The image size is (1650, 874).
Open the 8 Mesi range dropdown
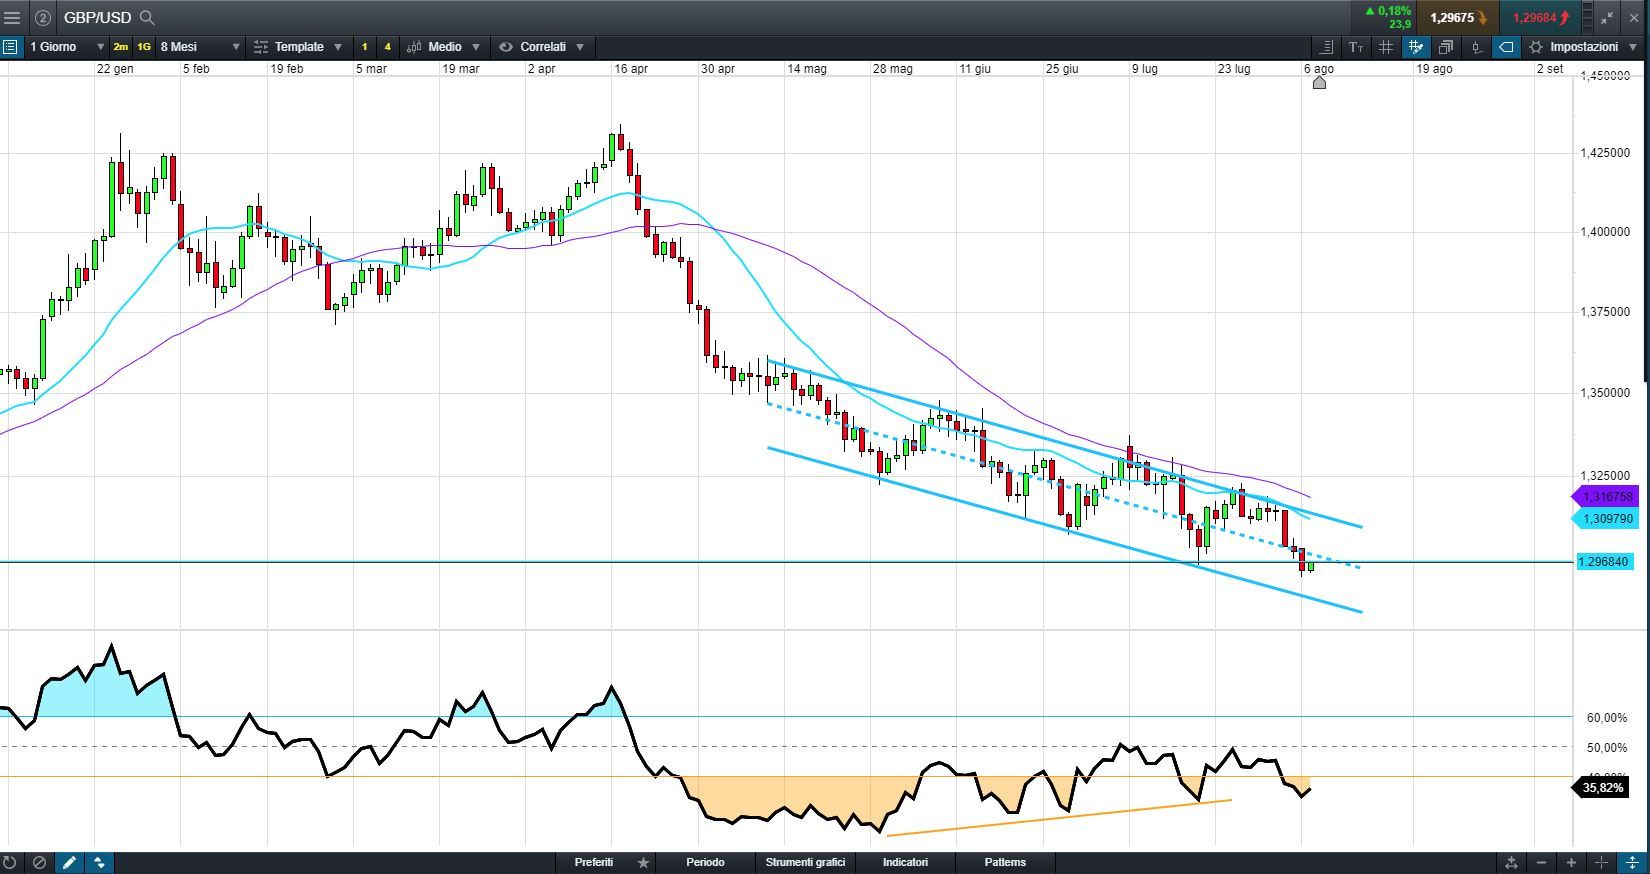click(x=200, y=47)
